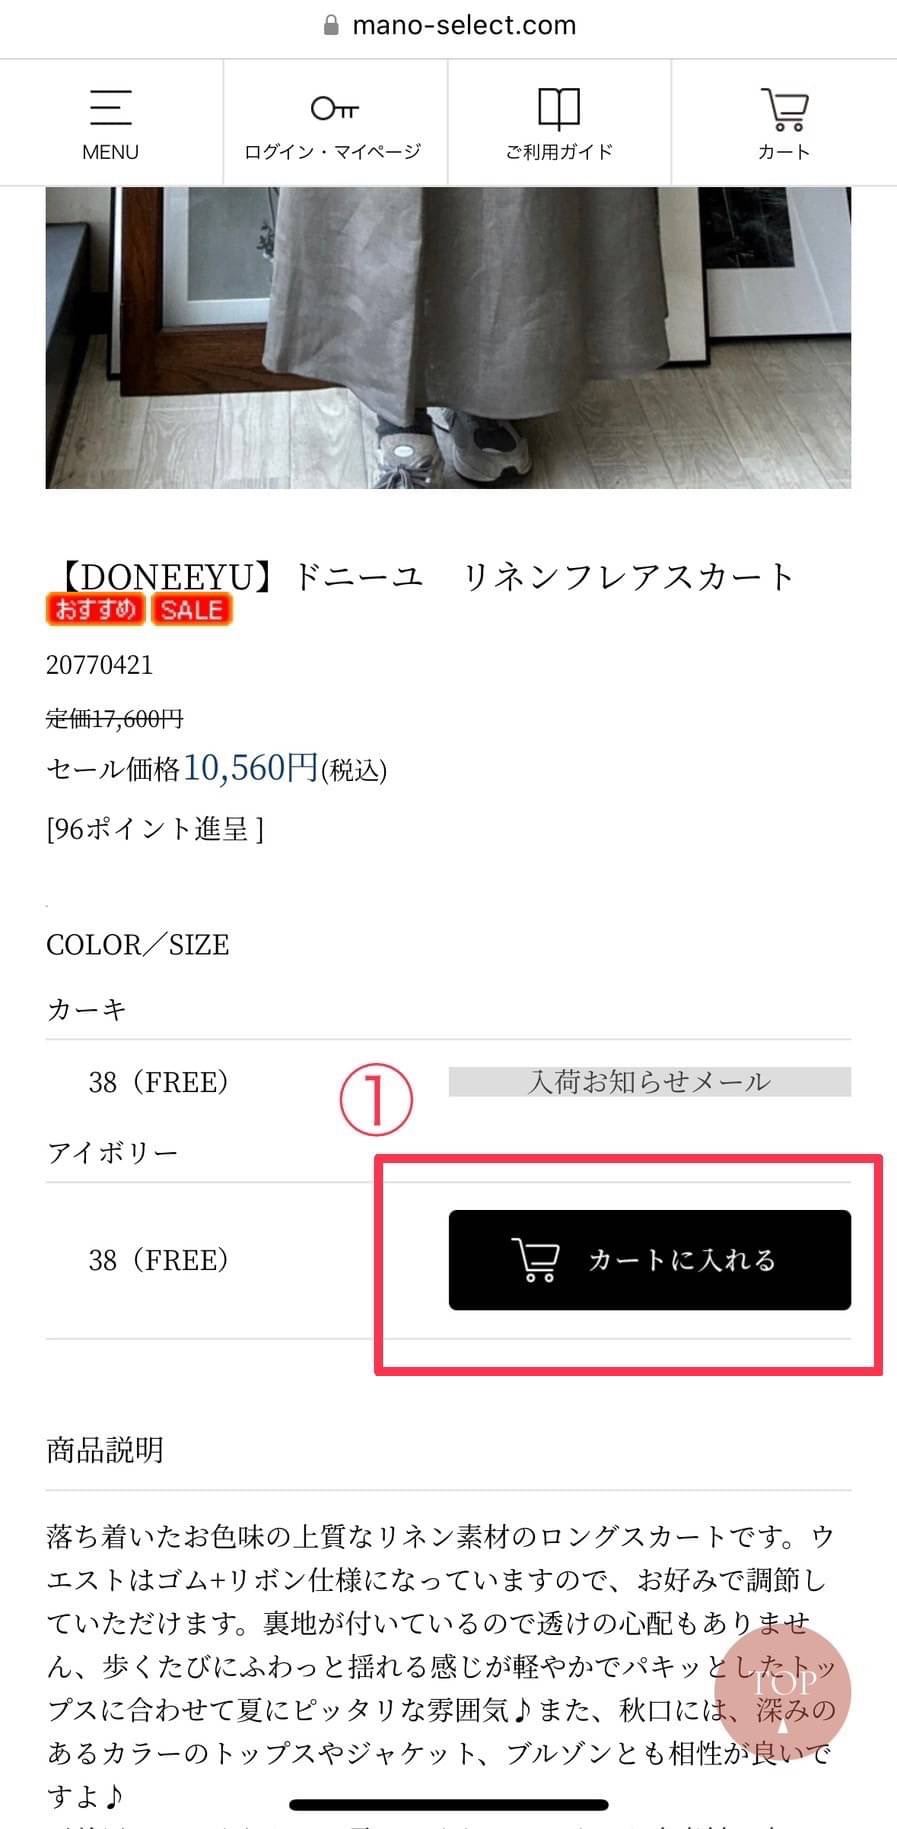Open the key icon for Login/My Page
Screen dimensions: 897x1829
[x=334, y=107]
